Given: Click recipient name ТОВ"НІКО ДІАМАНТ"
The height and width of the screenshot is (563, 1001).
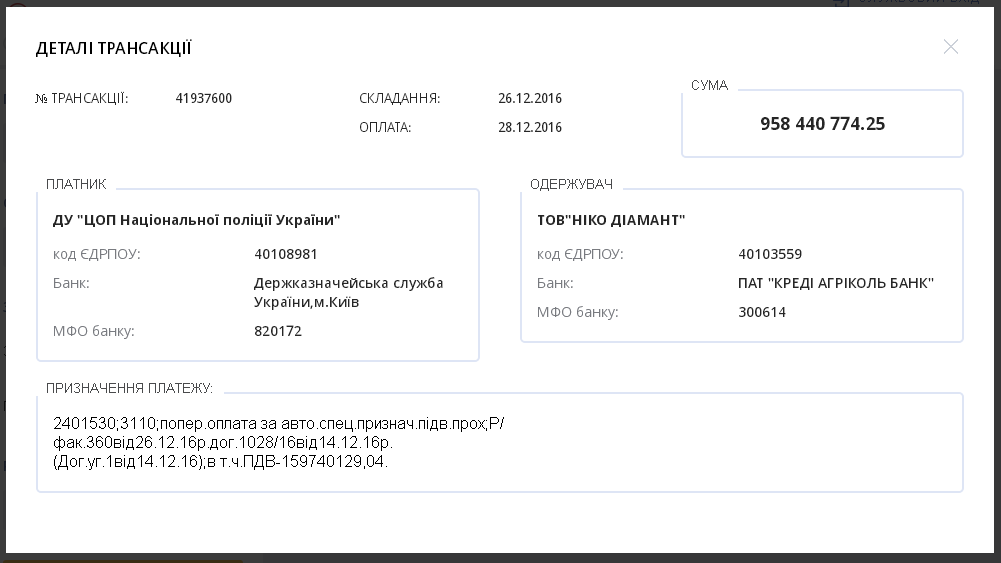Looking at the screenshot, I should (x=611, y=220).
